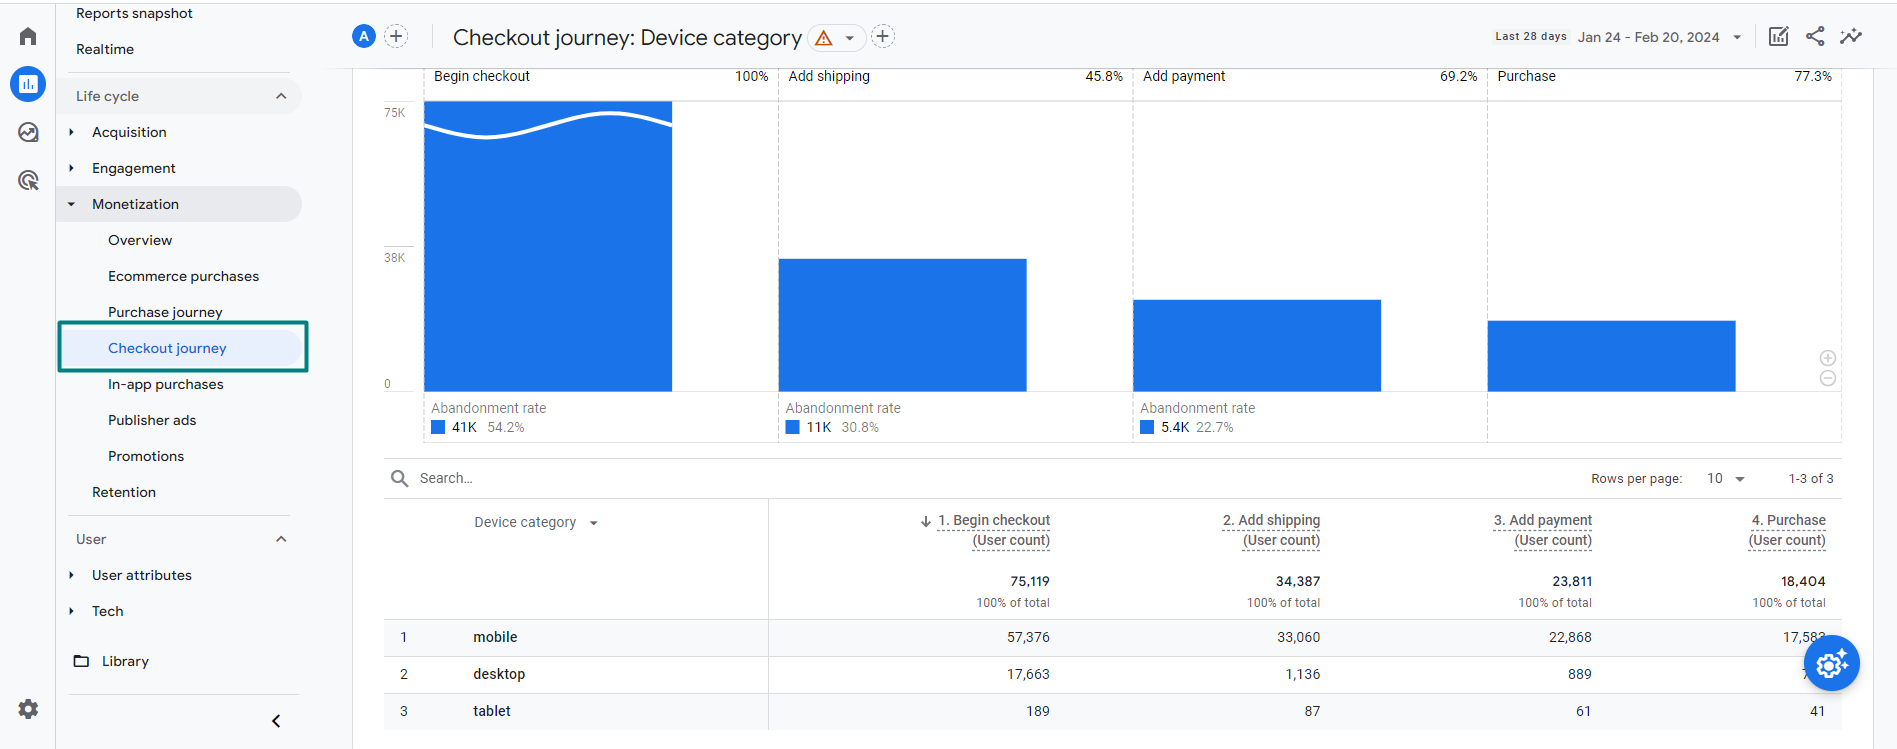
Task: Sort by 1. Begin checkout column header
Action: click(x=994, y=530)
